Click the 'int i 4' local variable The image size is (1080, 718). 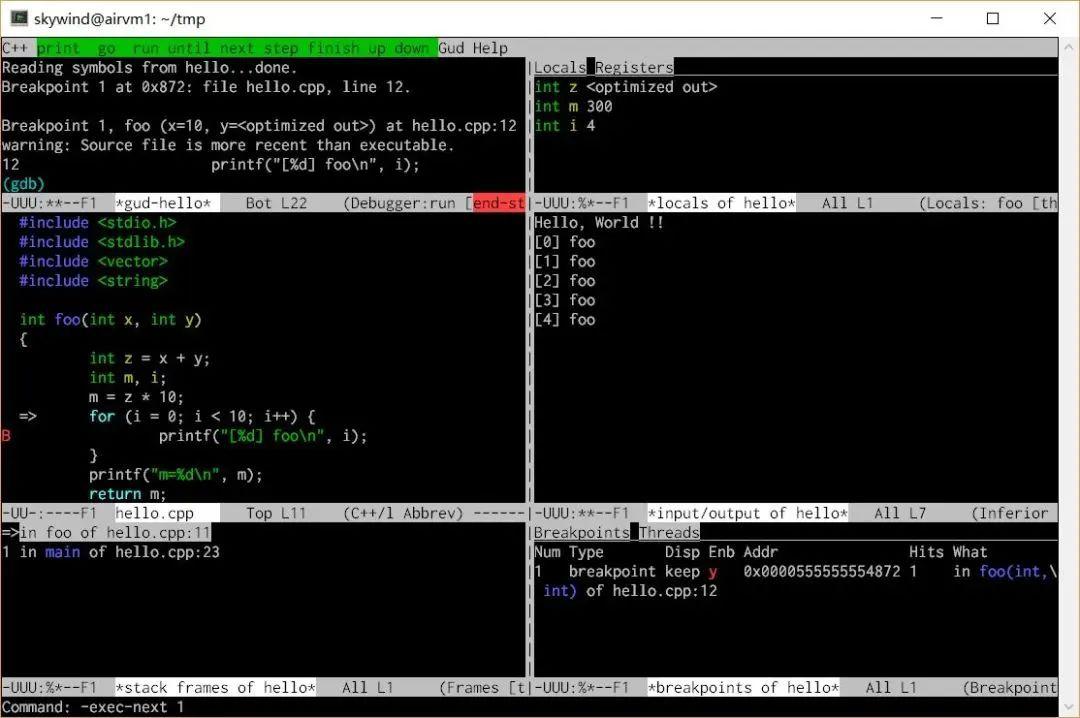click(x=565, y=125)
